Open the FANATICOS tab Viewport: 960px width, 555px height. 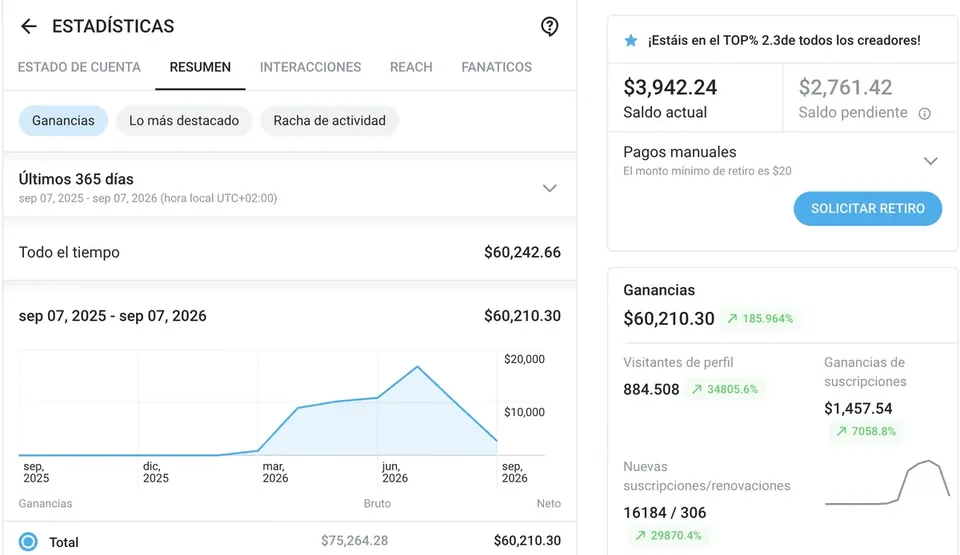pyautogui.click(x=497, y=67)
